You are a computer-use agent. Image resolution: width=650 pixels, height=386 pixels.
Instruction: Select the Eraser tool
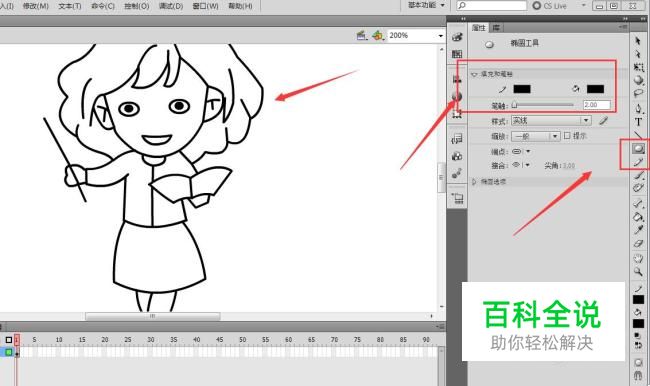click(638, 243)
